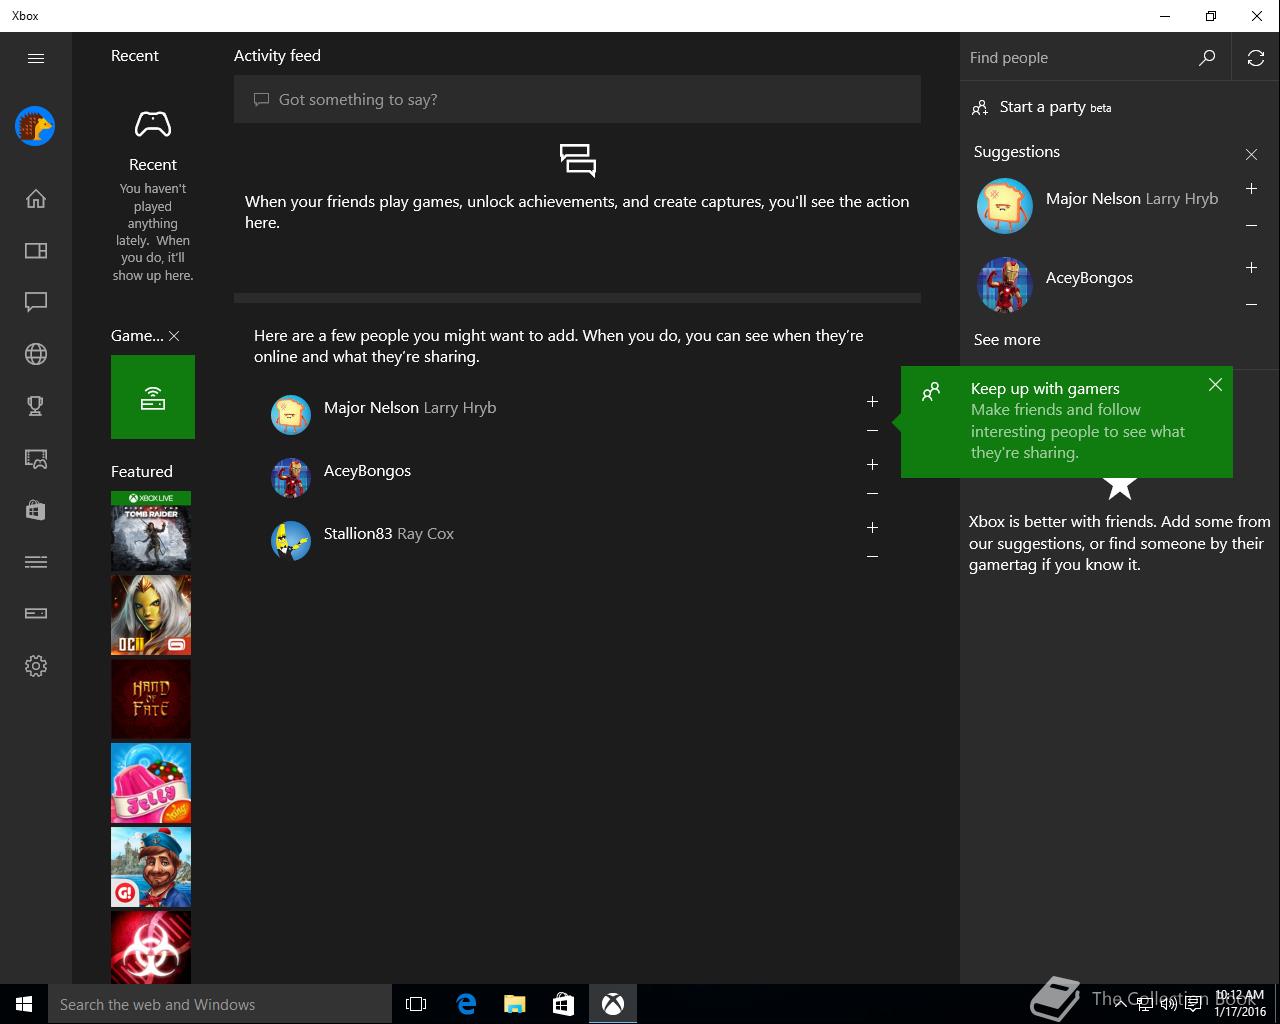This screenshot has width=1280, height=1024.
Task: Click the Find people search magnifier
Action: coord(1207,58)
